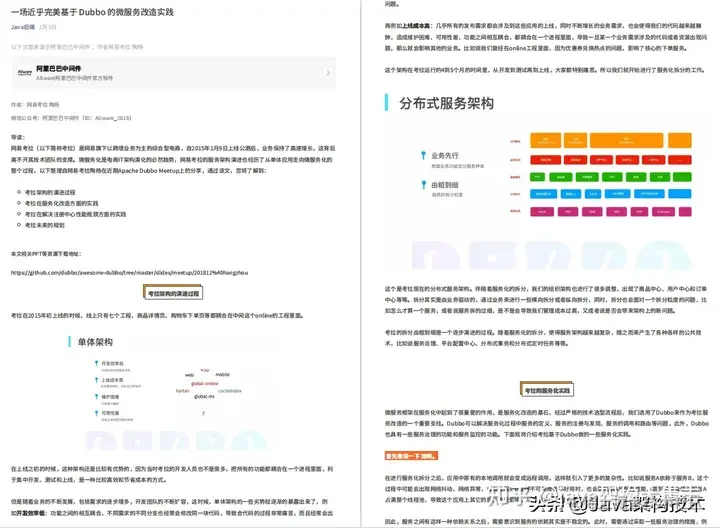Click the mobile label in 单体架构 diagram

point(223,375)
